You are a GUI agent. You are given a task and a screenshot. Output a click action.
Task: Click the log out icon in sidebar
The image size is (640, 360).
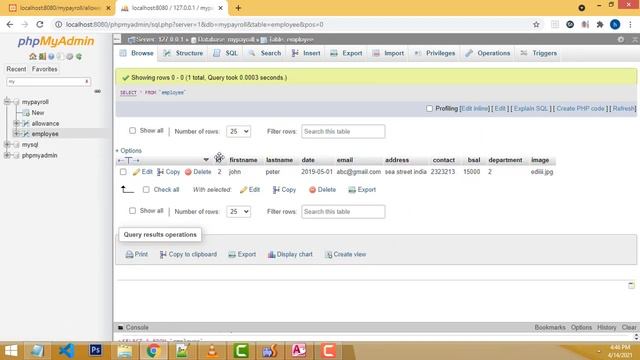click(x=42, y=56)
